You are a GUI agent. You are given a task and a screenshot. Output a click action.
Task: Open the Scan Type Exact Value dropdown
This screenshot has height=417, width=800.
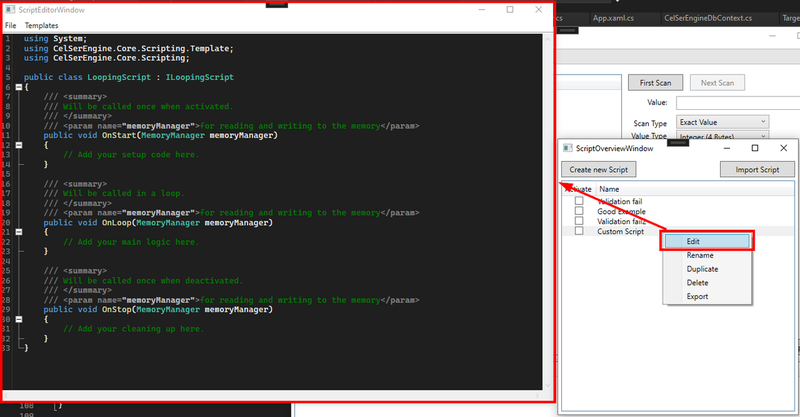pyautogui.click(x=722, y=122)
